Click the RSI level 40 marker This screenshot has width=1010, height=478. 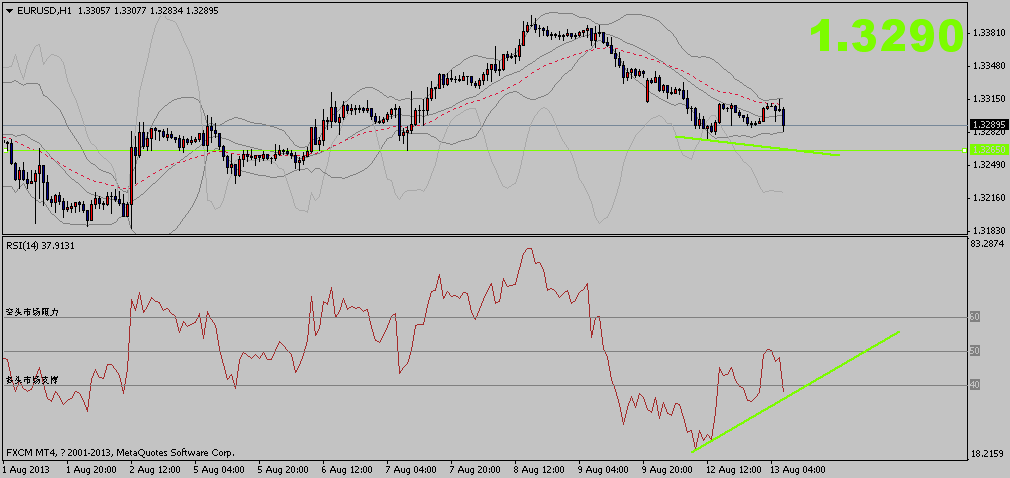(975, 385)
